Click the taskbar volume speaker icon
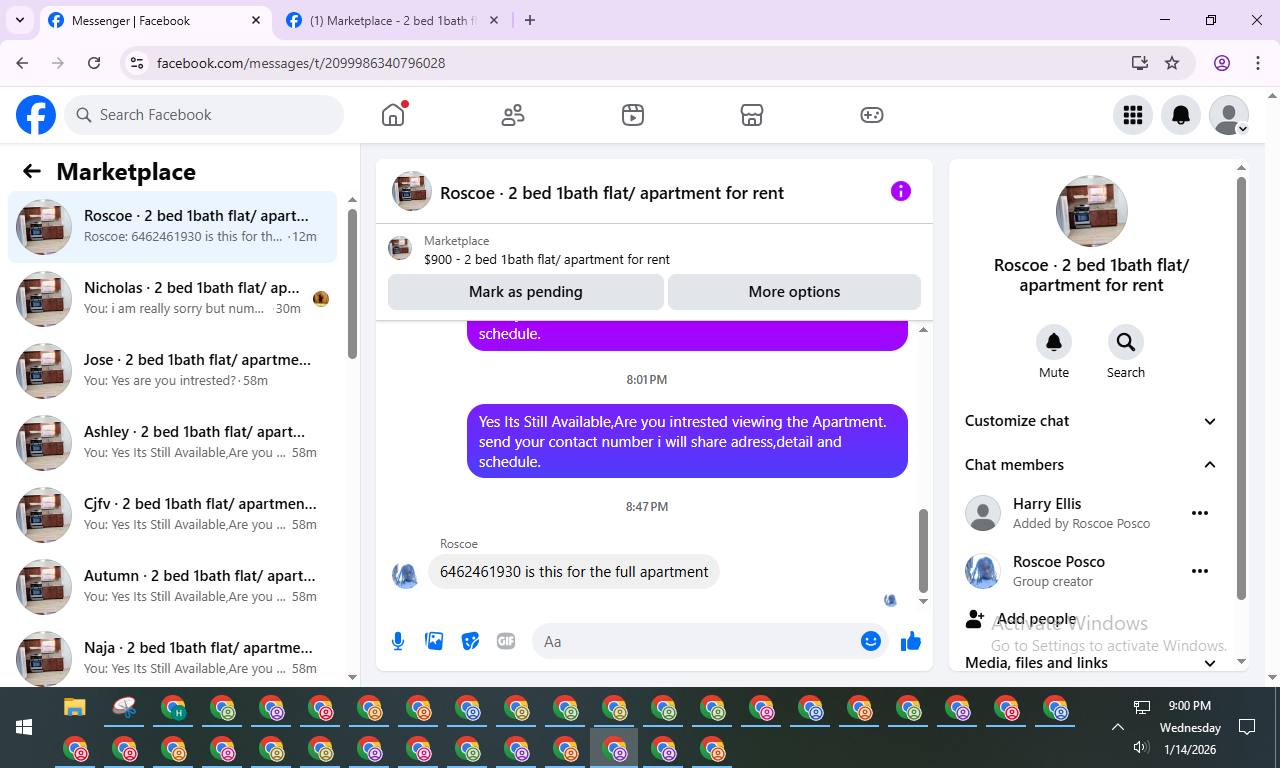Viewport: 1280px width, 768px height. click(x=1141, y=747)
